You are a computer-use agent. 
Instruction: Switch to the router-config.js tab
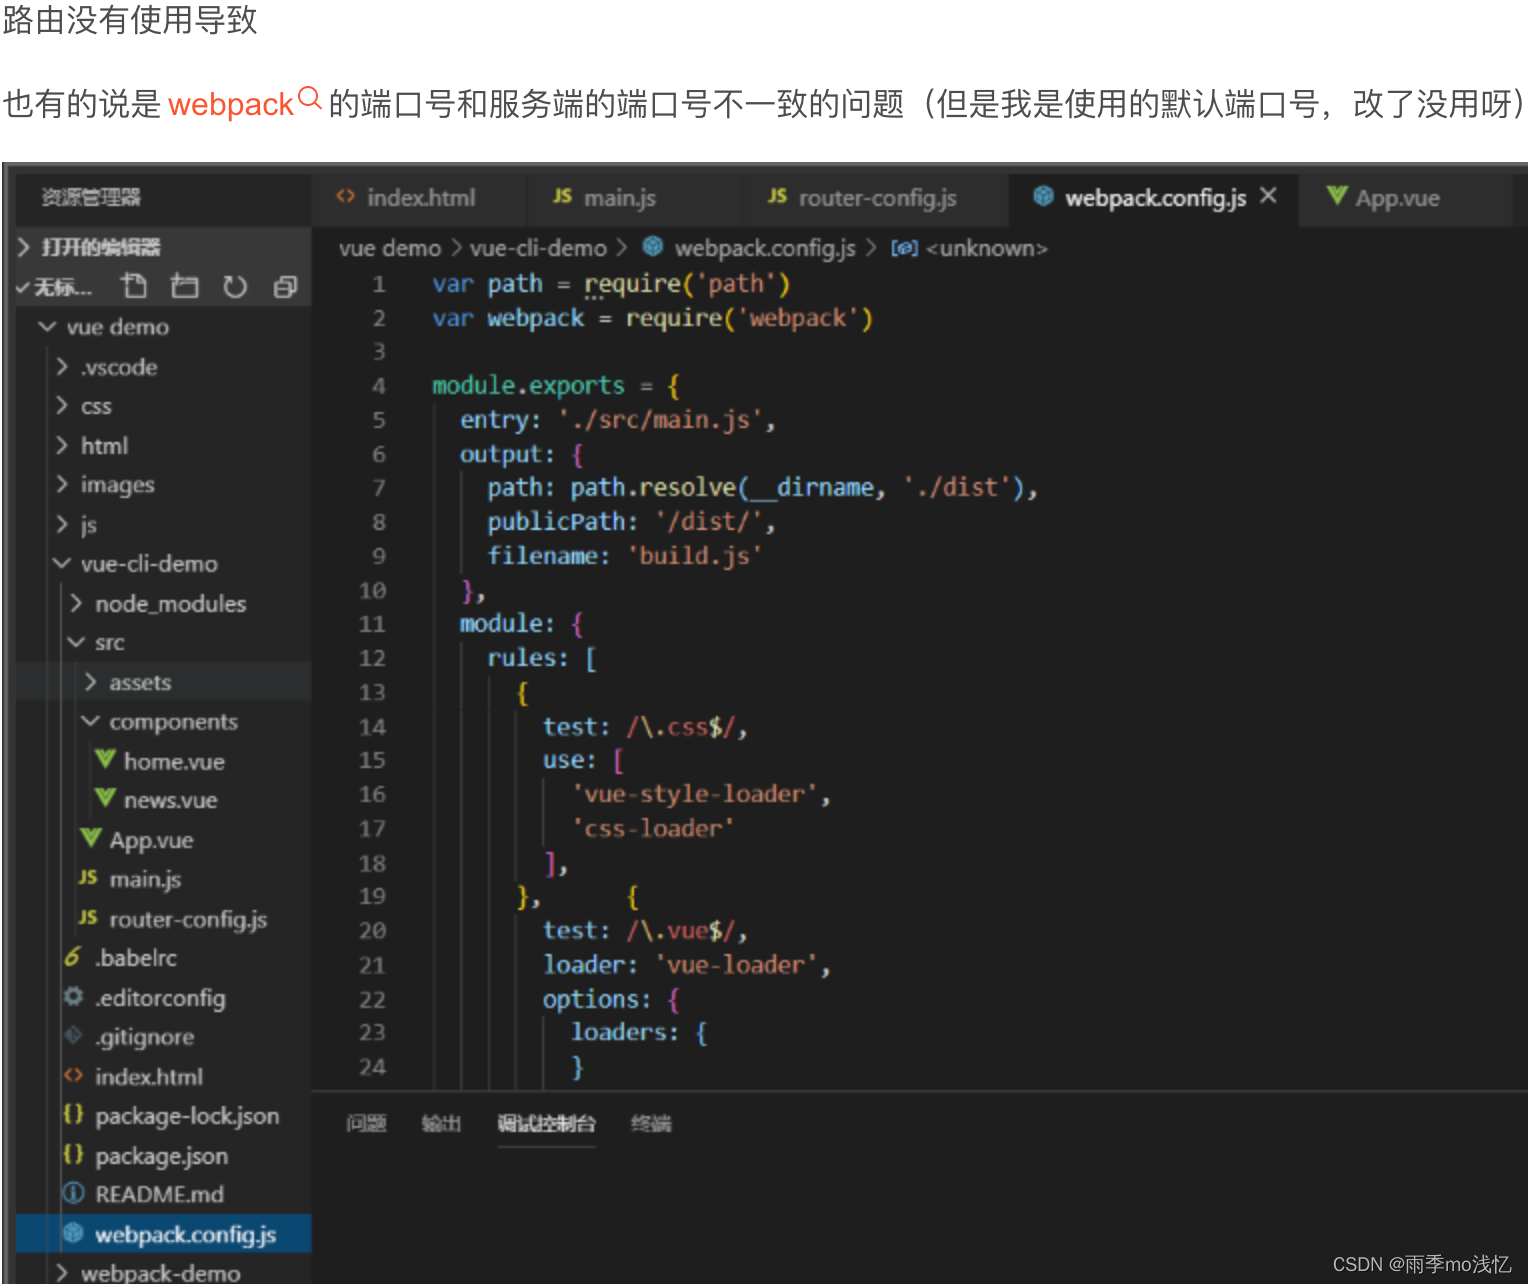[874, 198]
